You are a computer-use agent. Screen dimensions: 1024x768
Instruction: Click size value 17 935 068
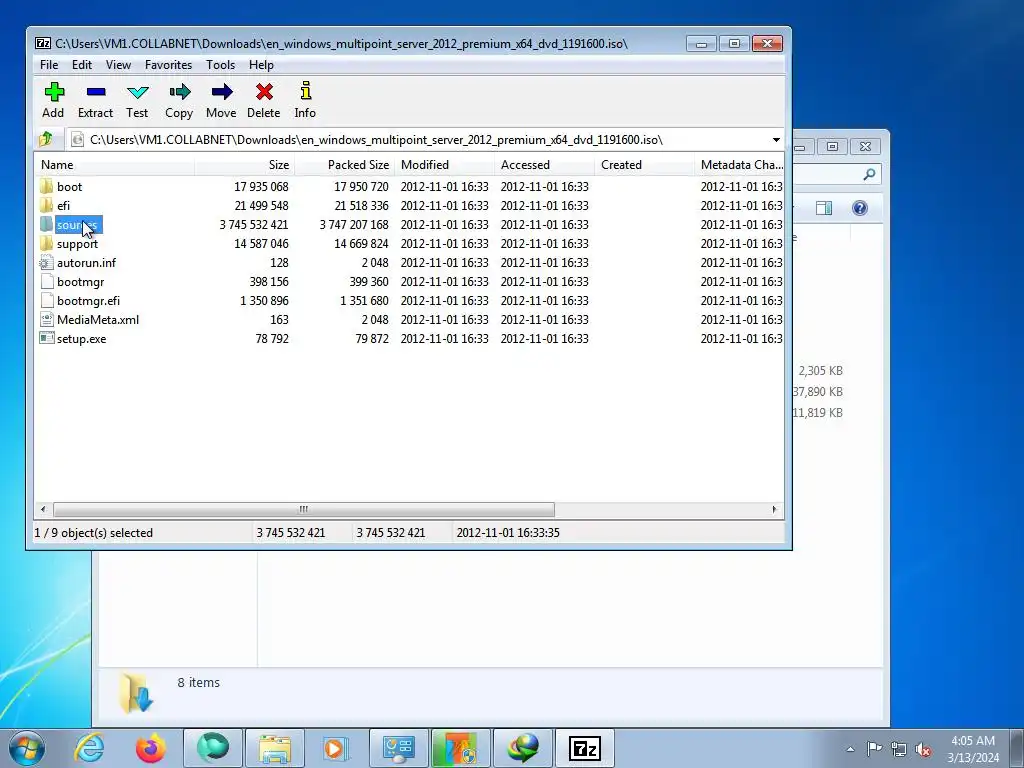pyautogui.click(x=261, y=187)
